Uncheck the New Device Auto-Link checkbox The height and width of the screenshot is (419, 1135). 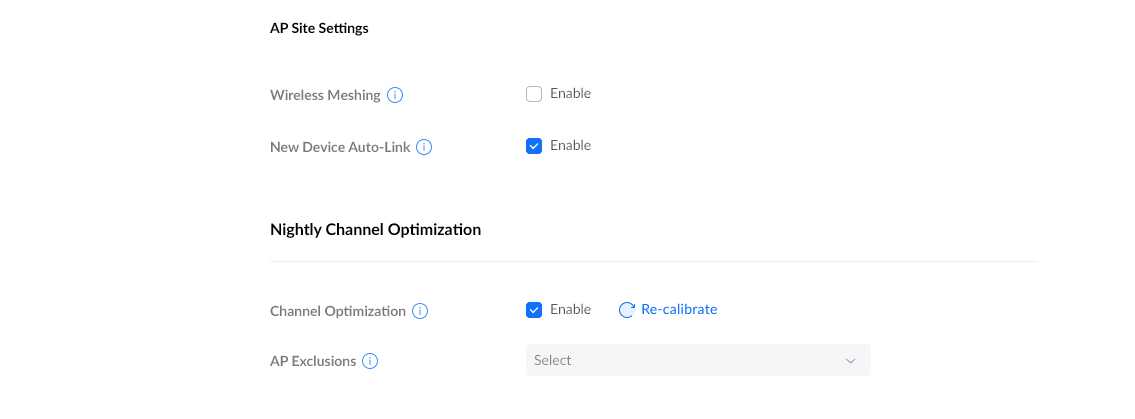click(x=534, y=146)
